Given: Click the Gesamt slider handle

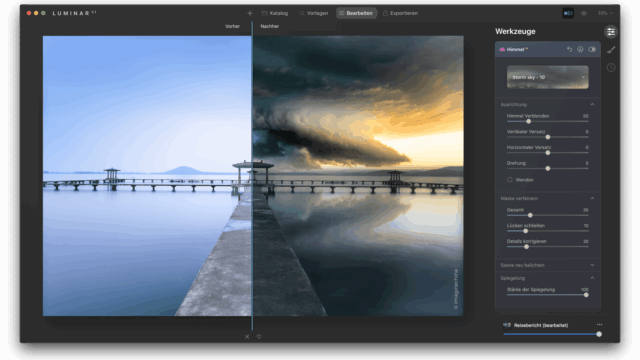Looking at the screenshot, I should click(x=530, y=215).
